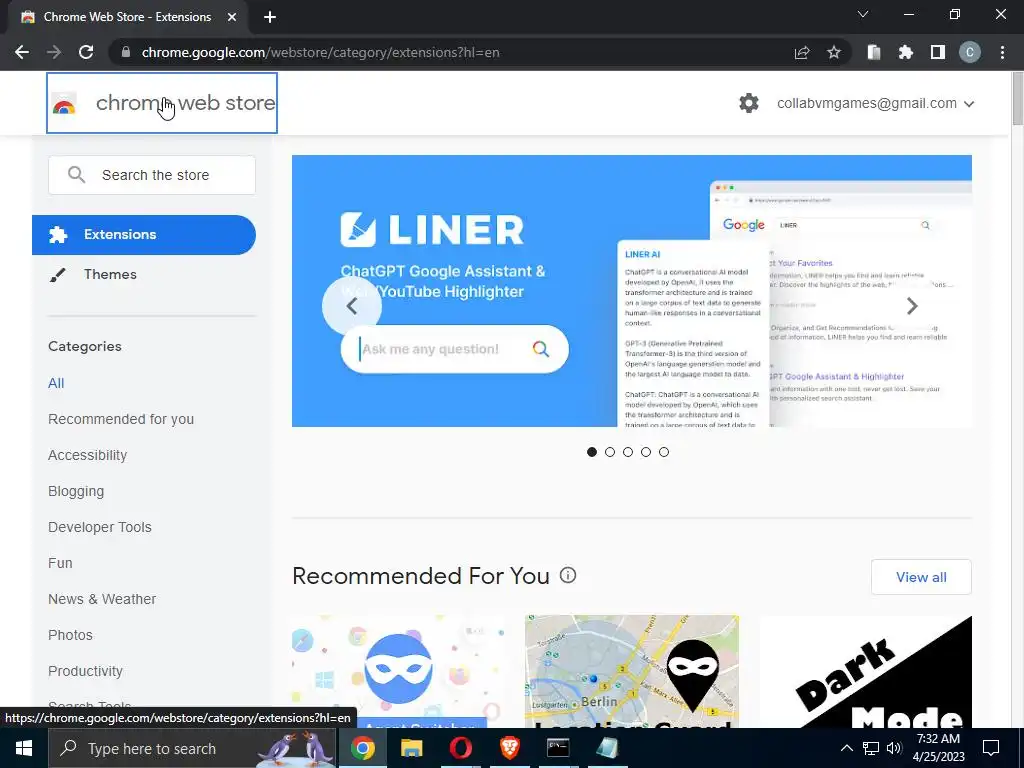The image size is (1024, 768).
Task: Go back with the browser back arrow
Action: click(22, 52)
